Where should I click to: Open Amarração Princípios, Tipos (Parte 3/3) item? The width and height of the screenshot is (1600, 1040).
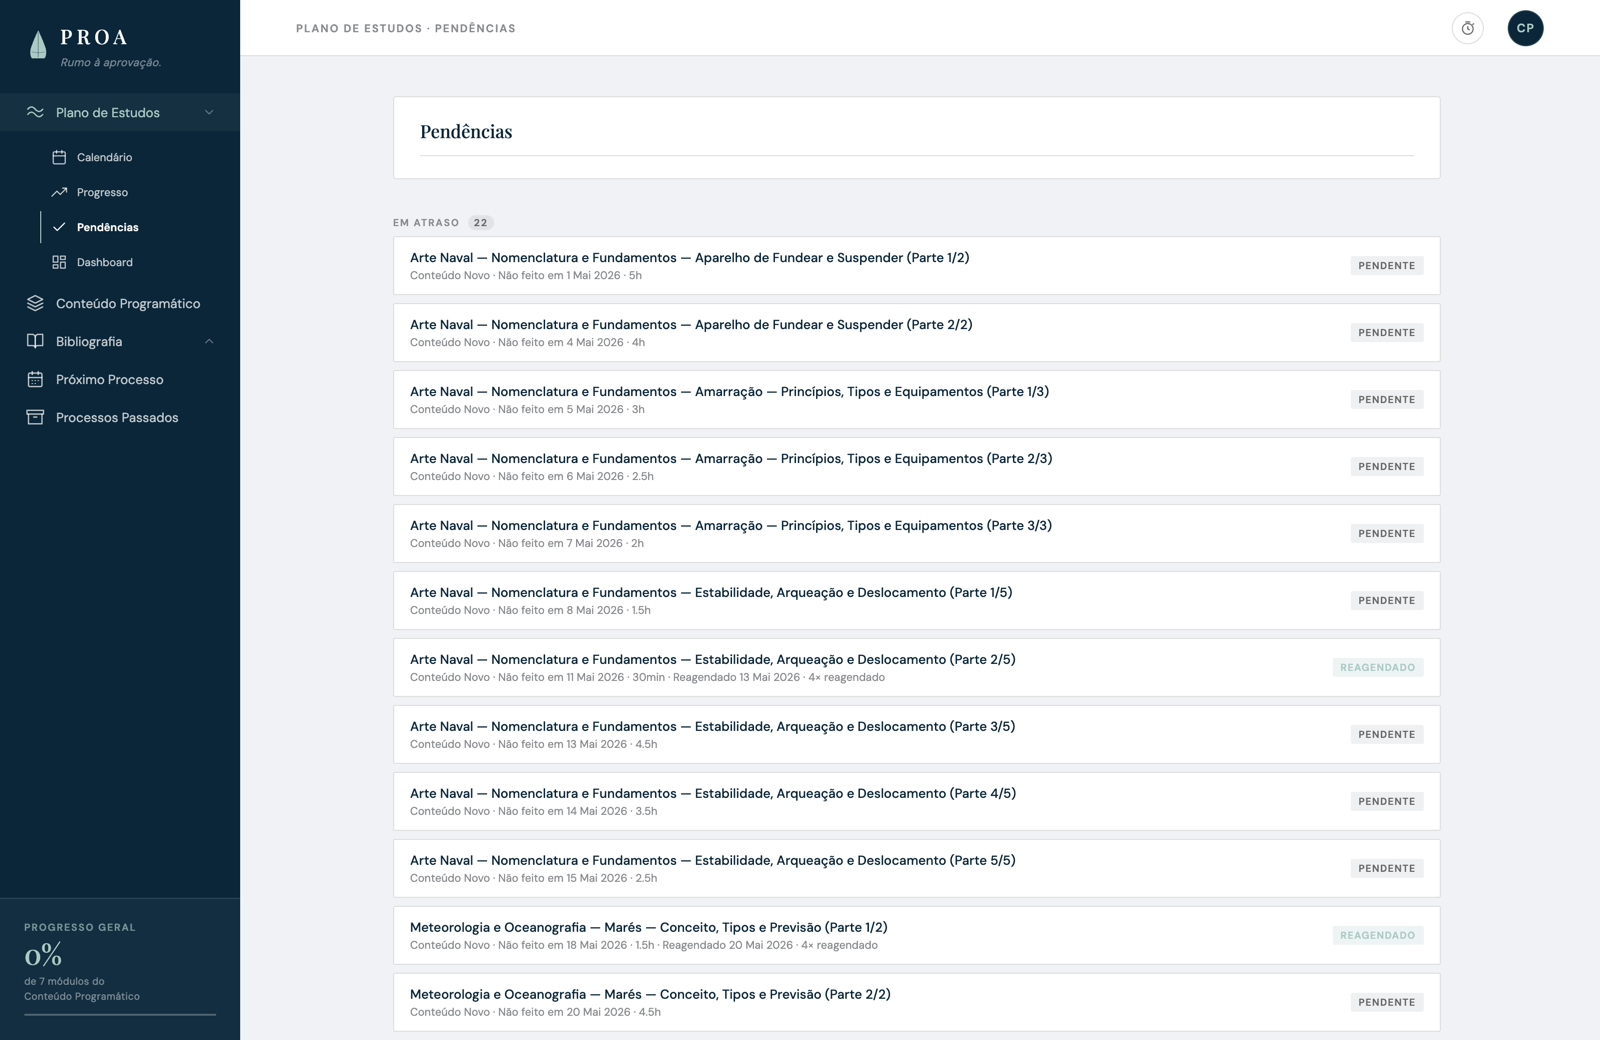tap(916, 534)
